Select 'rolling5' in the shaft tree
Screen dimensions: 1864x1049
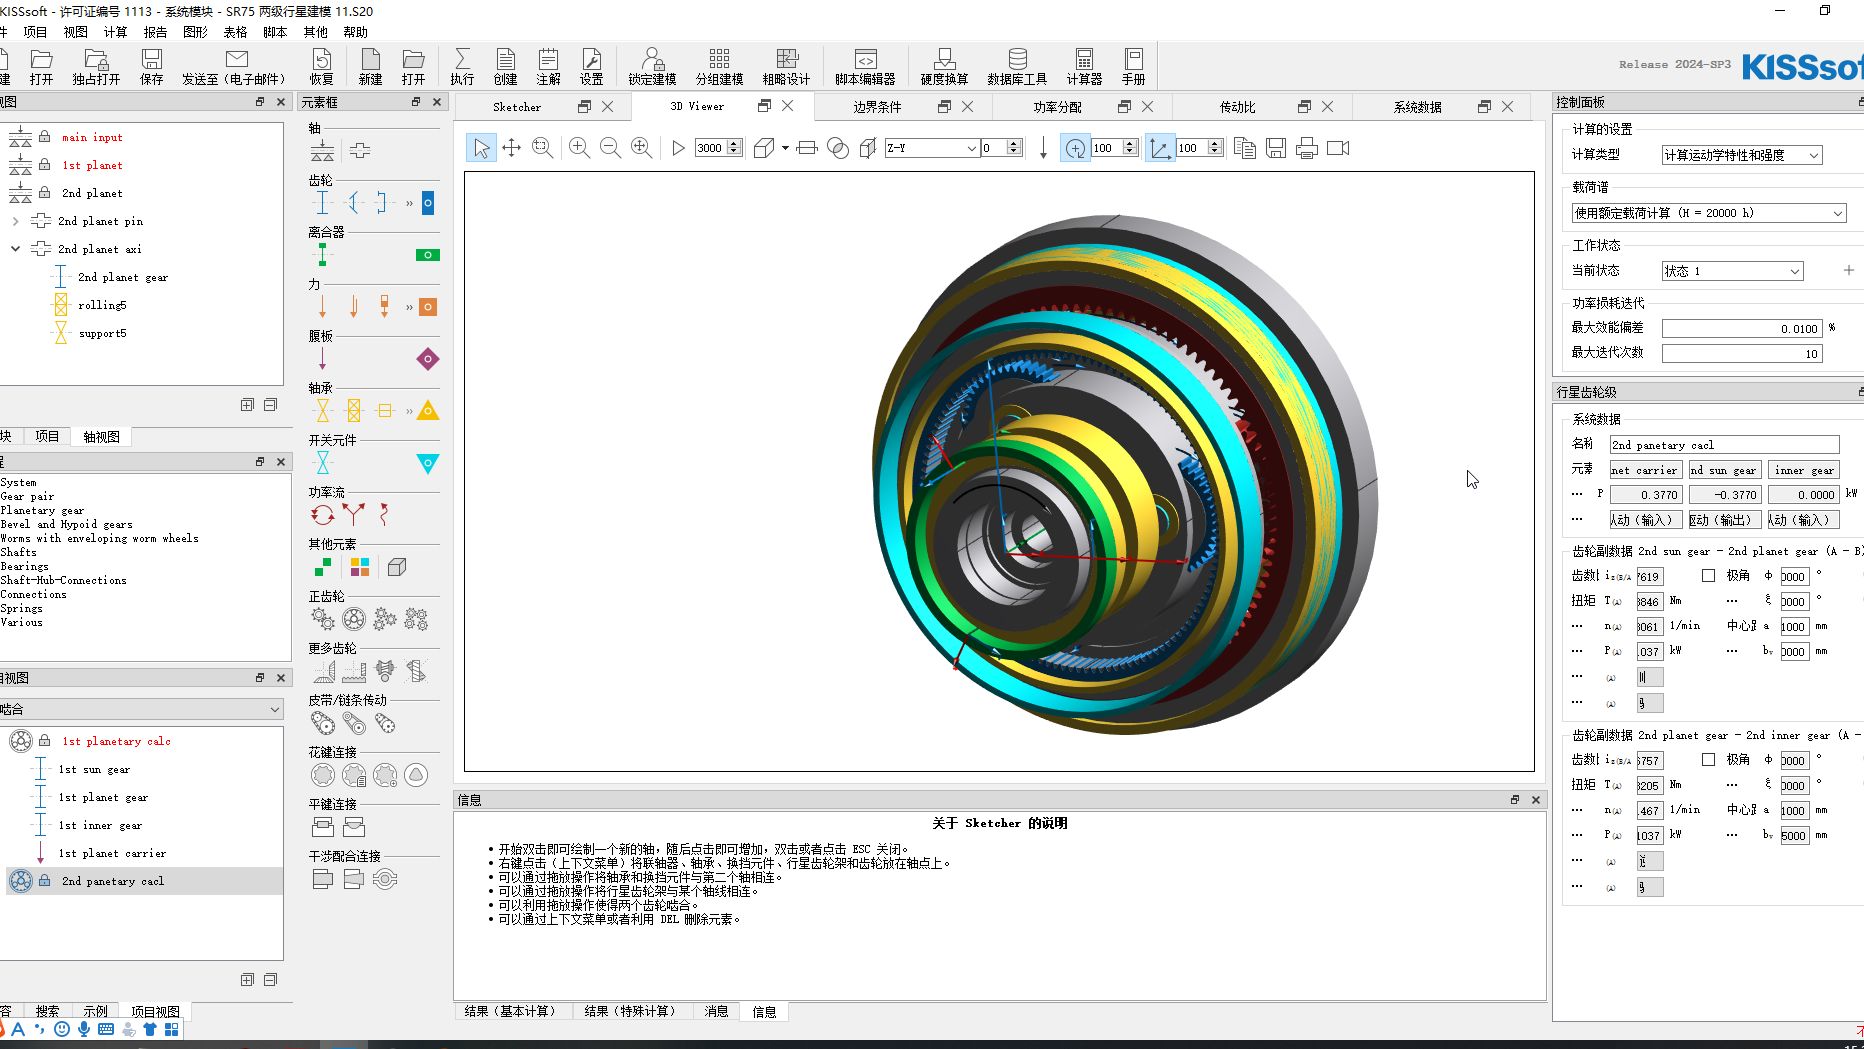tap(102, 305)
